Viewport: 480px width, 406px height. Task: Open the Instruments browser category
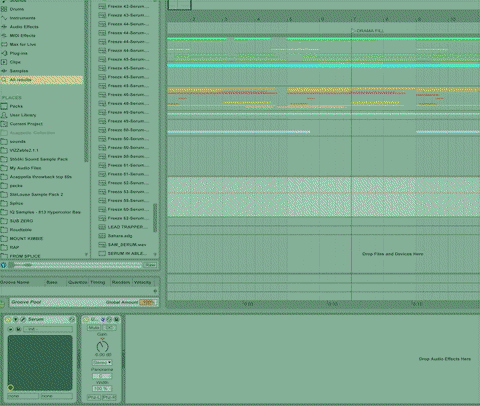pyautogui.click(x=22, y=18)
